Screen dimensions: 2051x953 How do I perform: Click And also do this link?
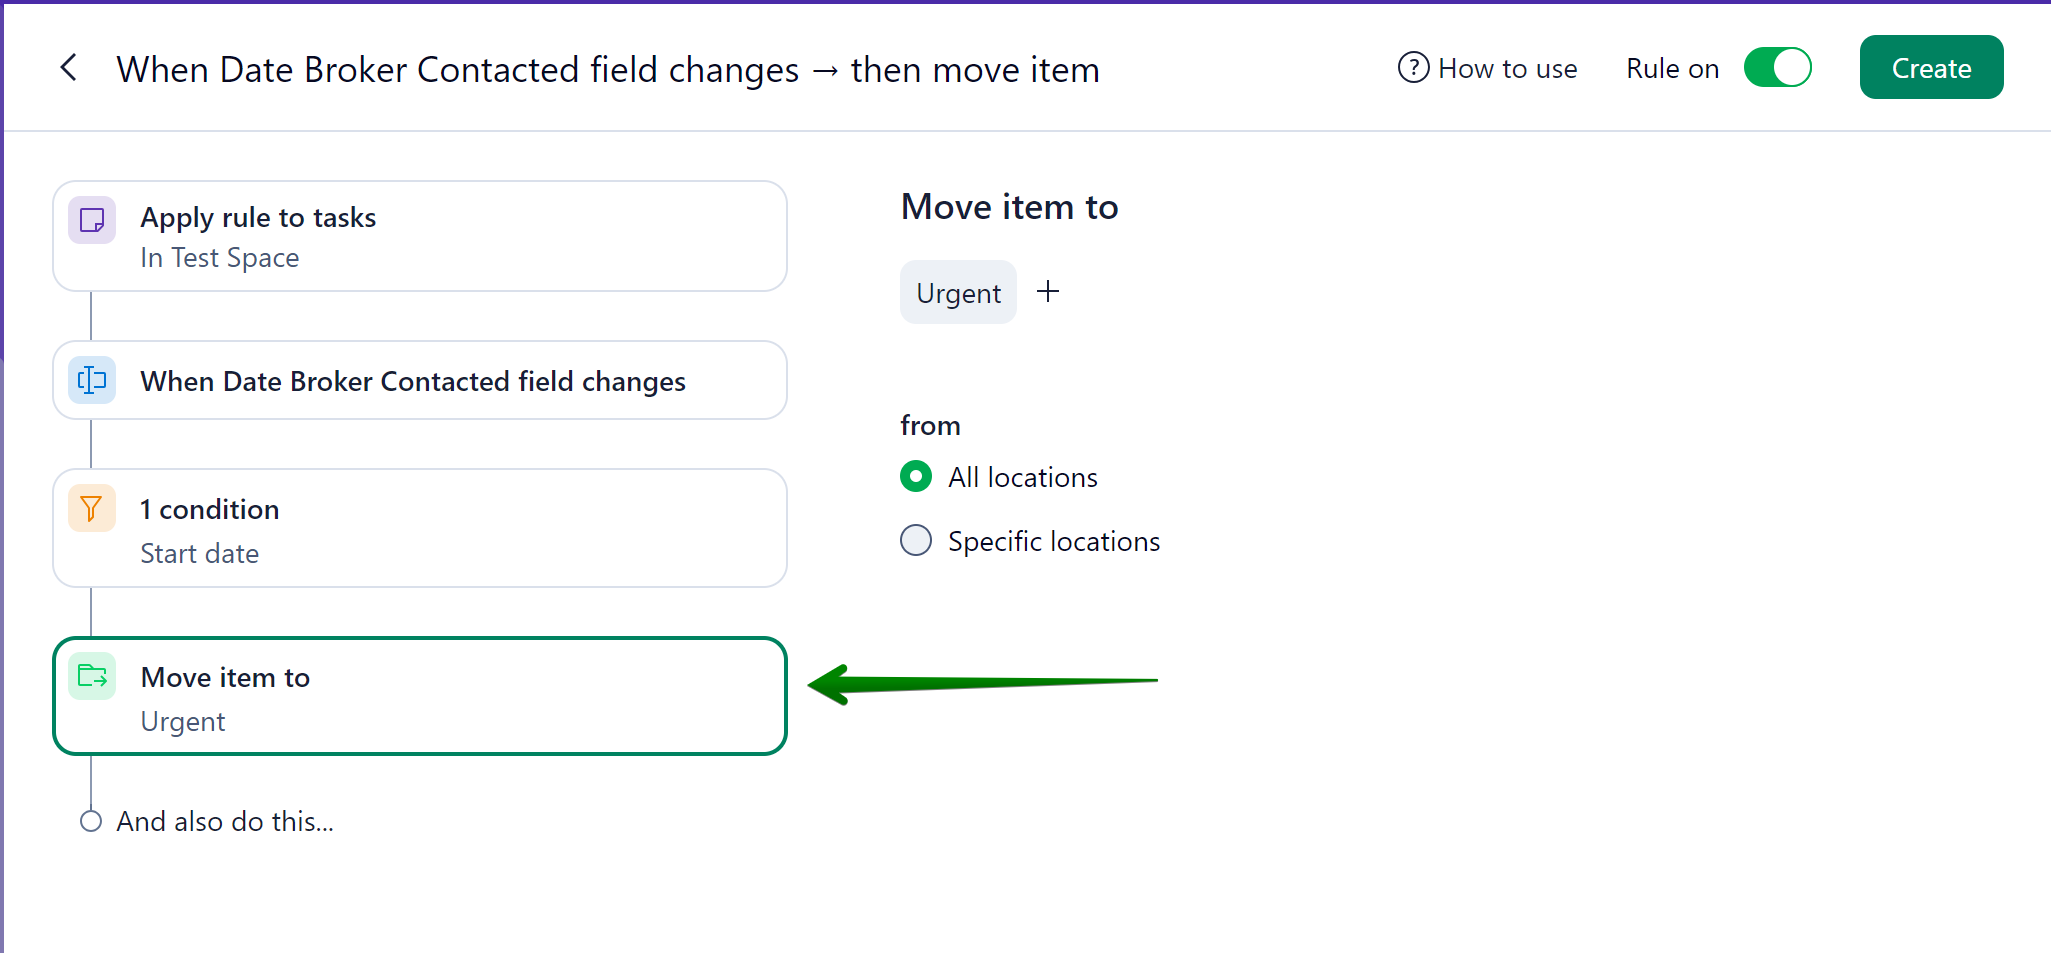point(225,821)
